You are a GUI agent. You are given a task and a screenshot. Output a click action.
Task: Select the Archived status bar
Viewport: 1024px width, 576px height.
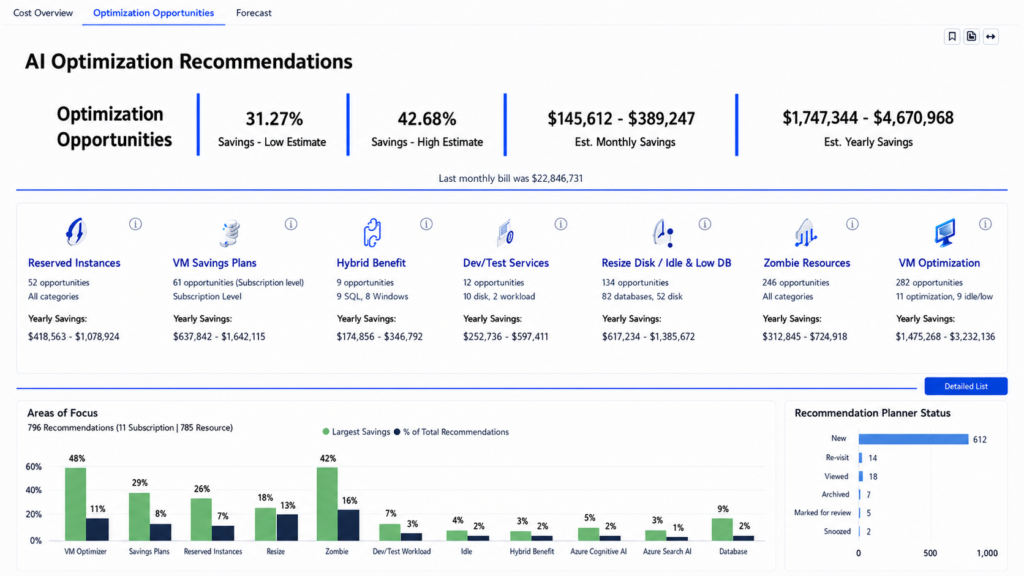click(859, 494)
